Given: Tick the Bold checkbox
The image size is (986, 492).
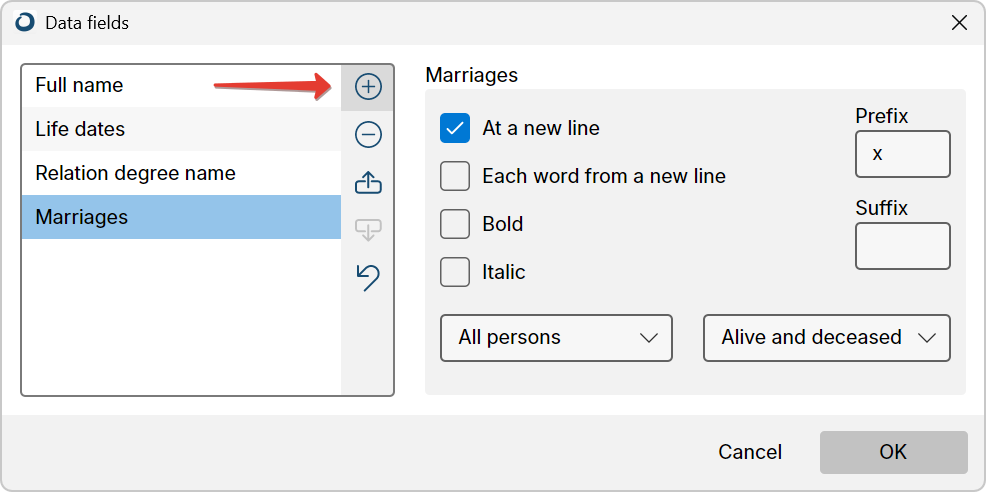Looking at the screenshot, I should 455,224.
